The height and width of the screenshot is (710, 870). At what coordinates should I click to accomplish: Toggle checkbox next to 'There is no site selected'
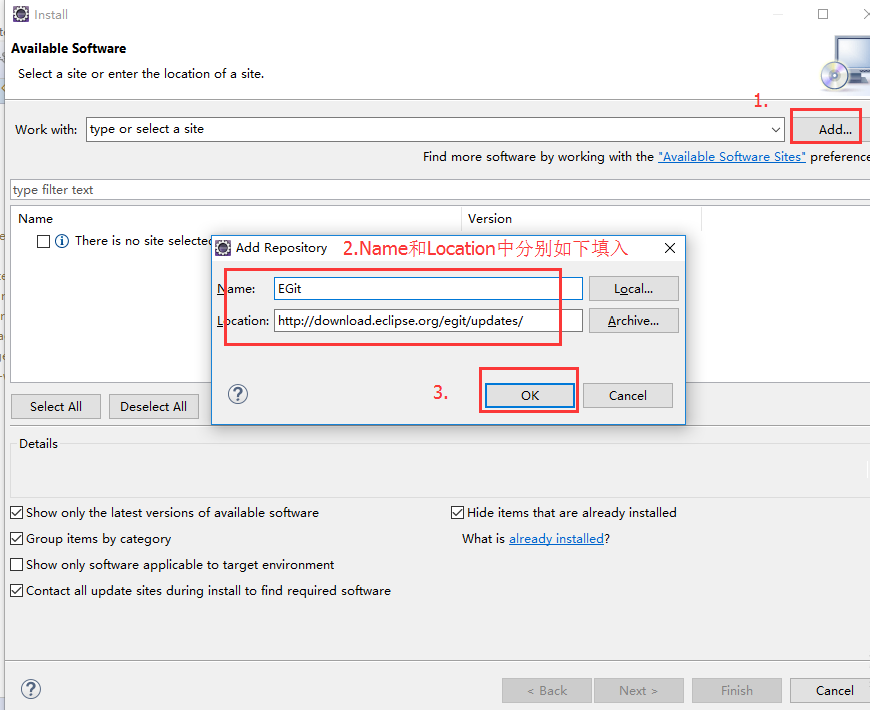[x=43, y=241]
